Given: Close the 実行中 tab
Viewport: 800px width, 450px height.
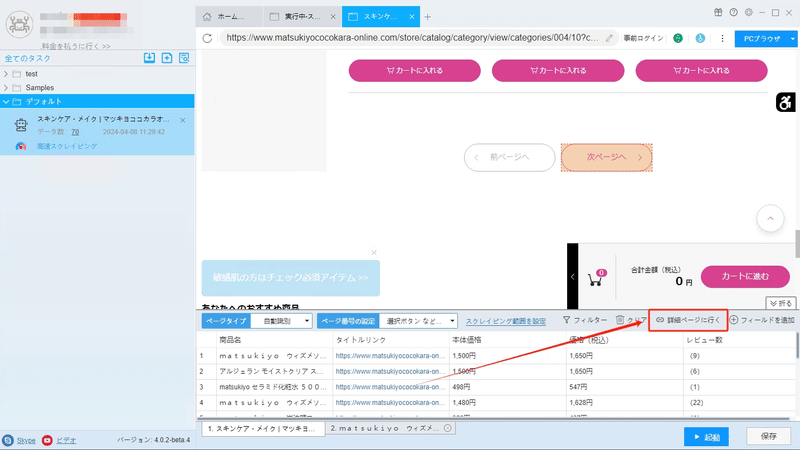Looking at the screenshot, I should pos(333,17).
